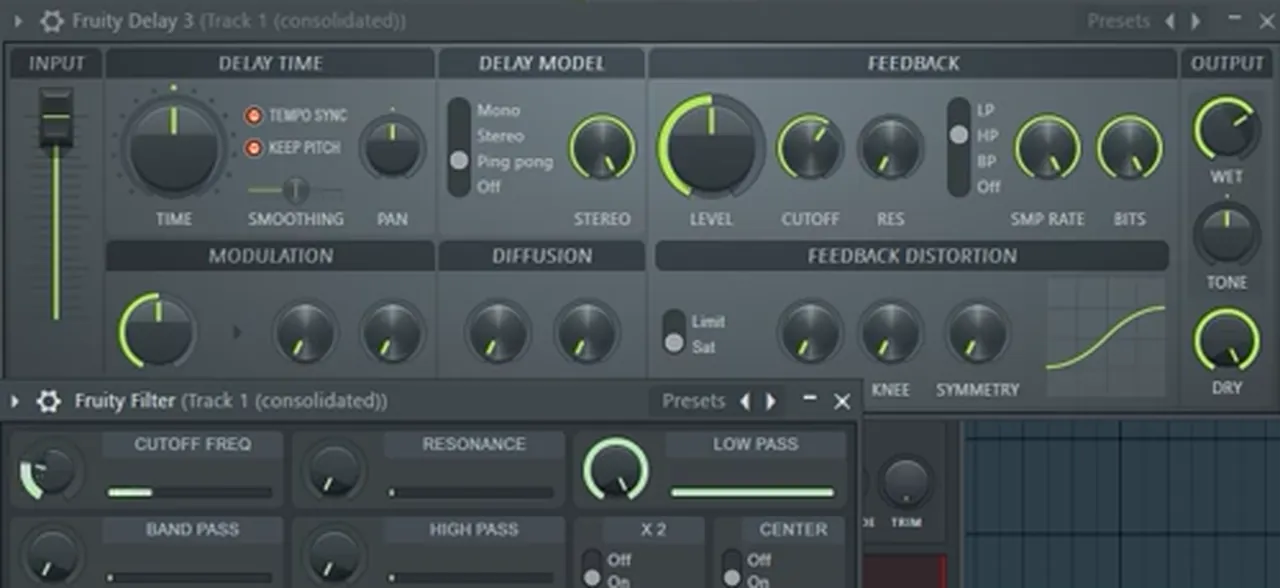
Task: Select the BP feedback filter type
Action: (x=987, y=161)
